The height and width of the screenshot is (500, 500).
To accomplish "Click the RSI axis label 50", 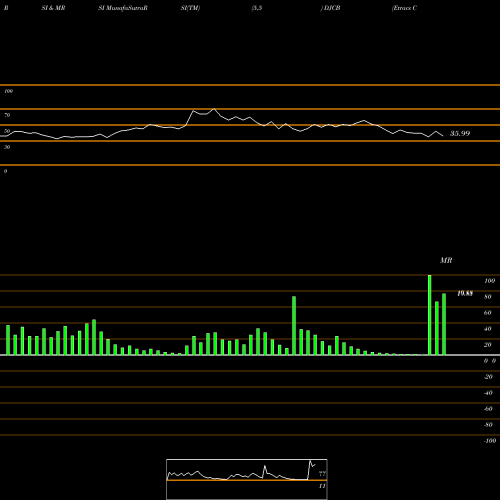I will pos(7,131).
